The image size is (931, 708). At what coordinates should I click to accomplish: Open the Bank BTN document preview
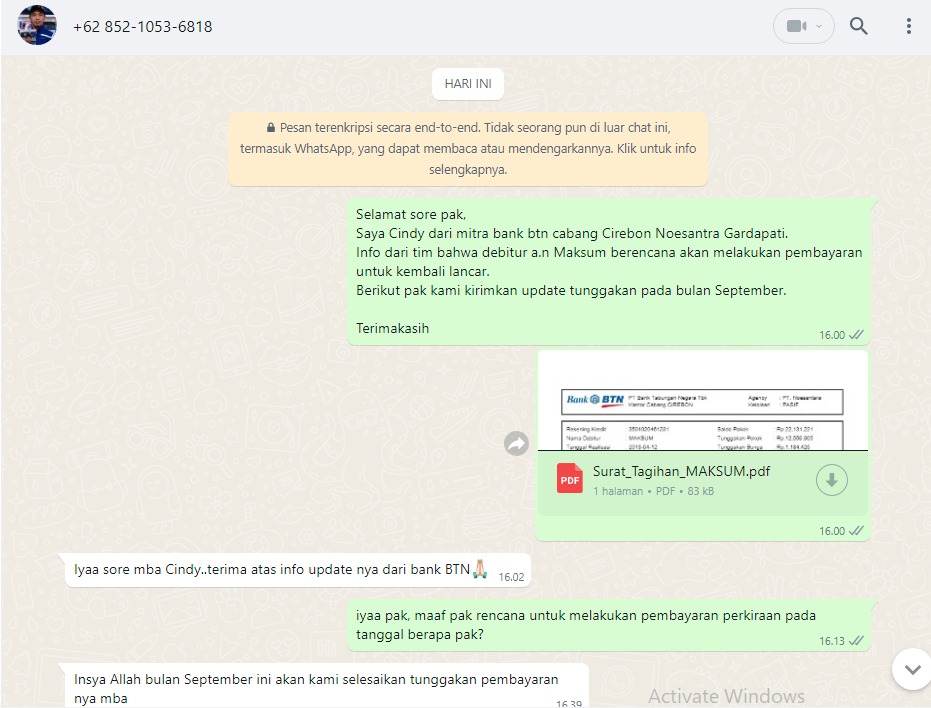point(703,402)
